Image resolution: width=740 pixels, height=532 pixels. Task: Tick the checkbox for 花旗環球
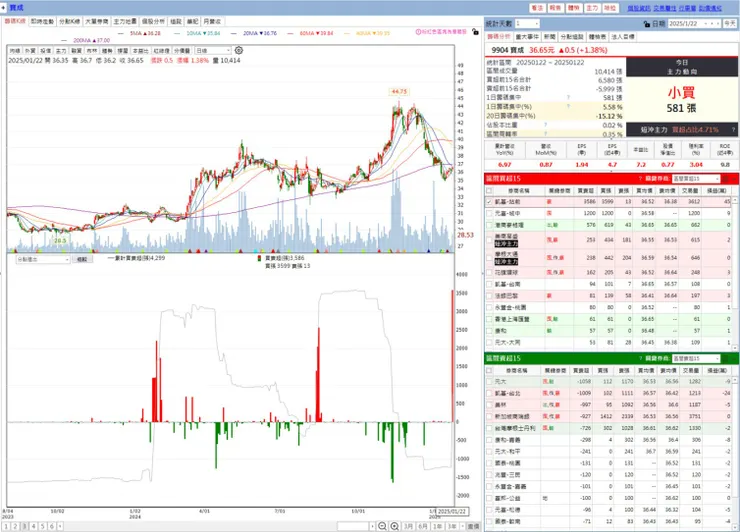click(489, 272)
